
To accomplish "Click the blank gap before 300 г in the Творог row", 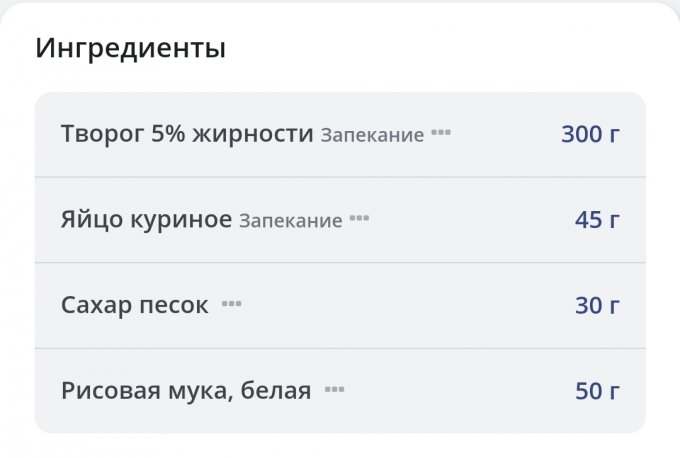I will pos(505,134).
